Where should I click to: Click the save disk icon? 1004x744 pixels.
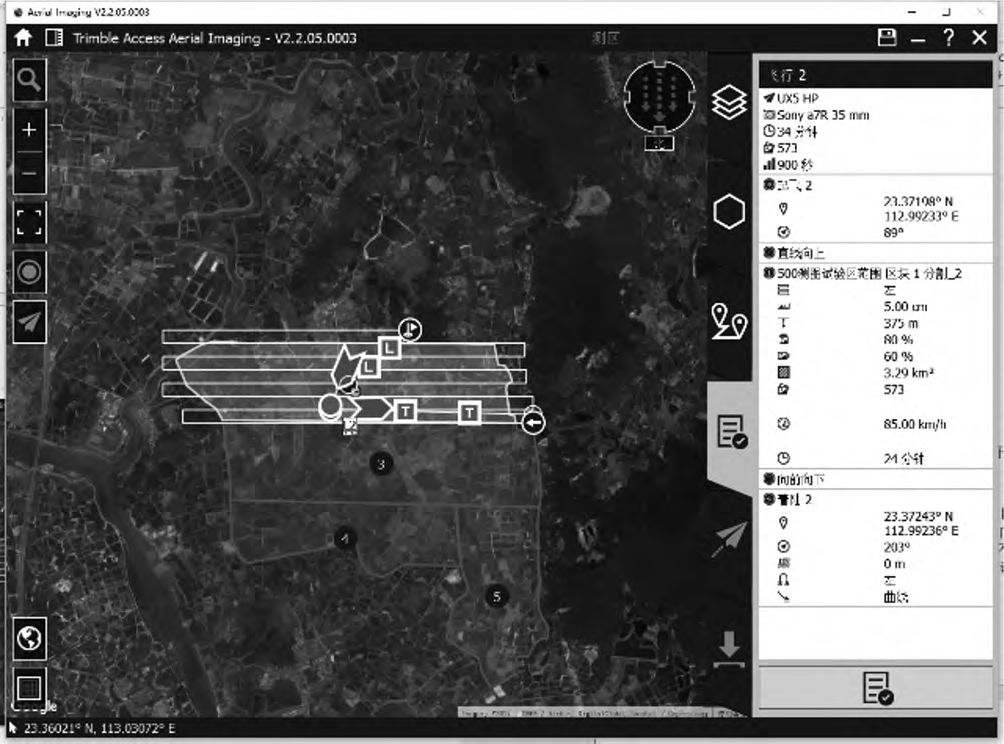click(886, 38)
